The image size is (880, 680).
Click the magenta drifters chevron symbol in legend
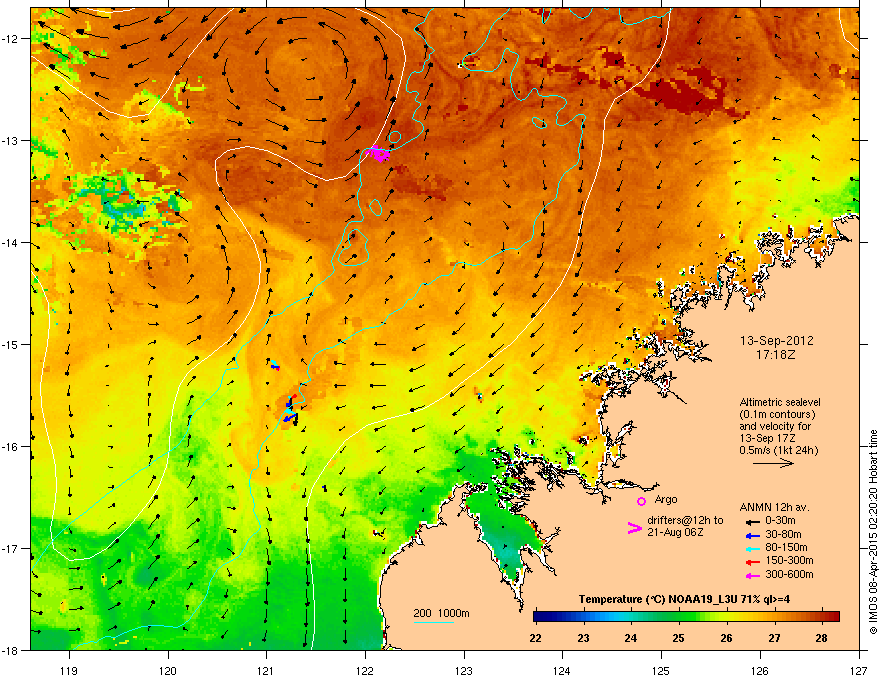pos(634,528)
